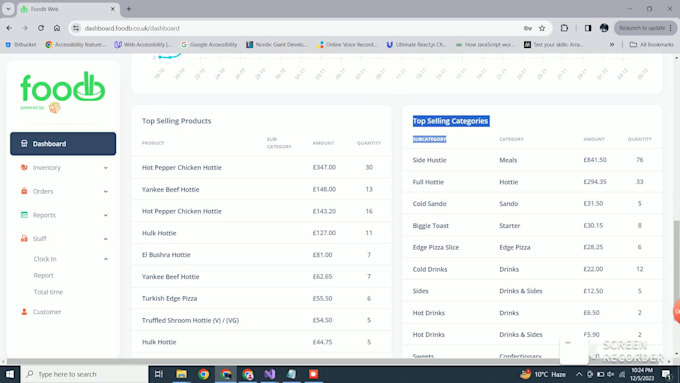The image size is (680, 383).
Task: Open the Google Accessibility bookmark
Action: (x=209, y=45)
